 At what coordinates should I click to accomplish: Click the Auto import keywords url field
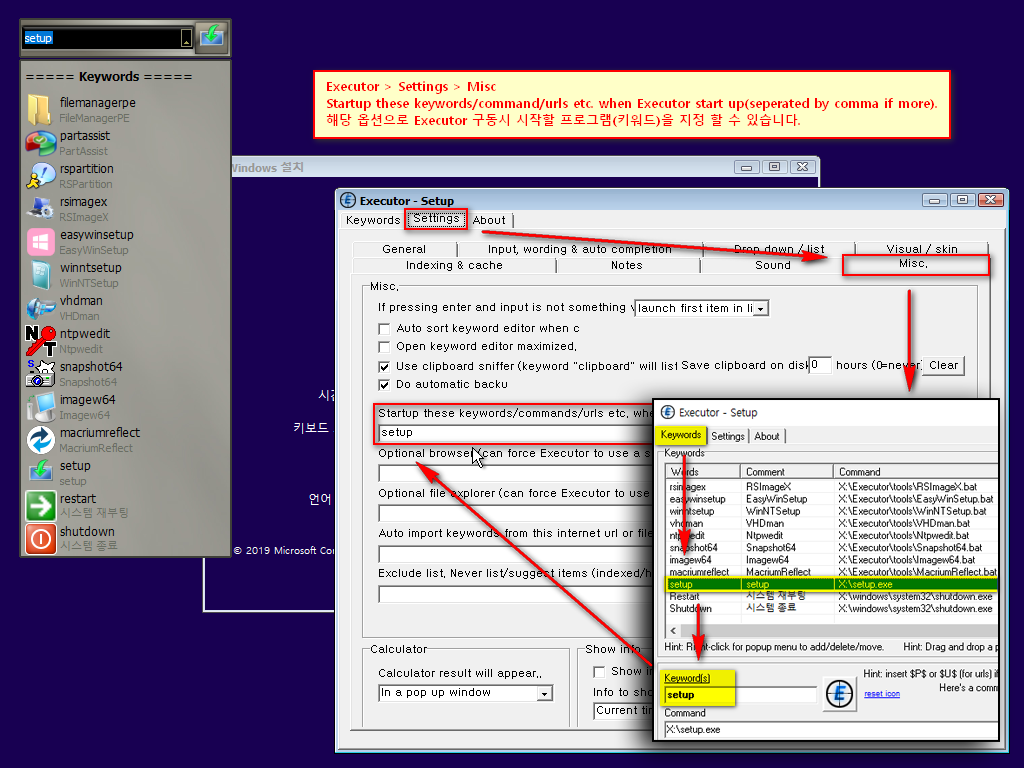click(515, 554)
